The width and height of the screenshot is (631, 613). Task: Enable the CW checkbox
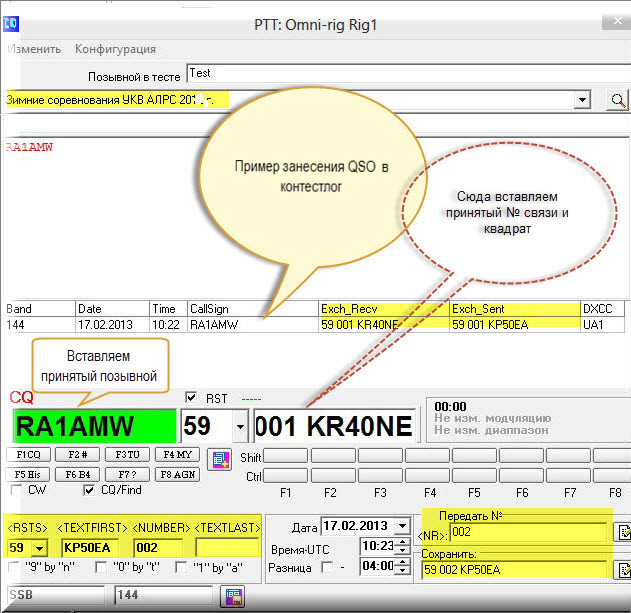15,490
